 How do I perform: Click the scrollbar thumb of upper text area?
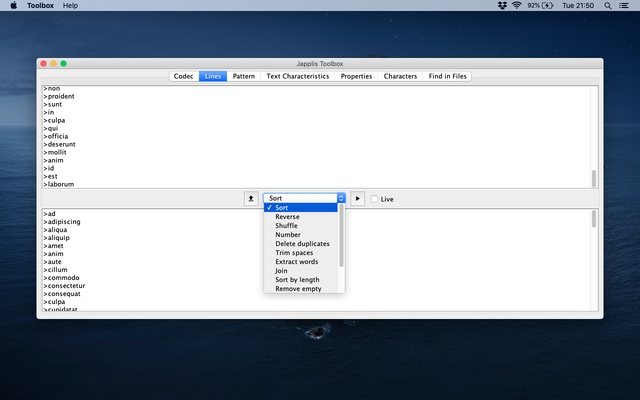tap(594, 178)
